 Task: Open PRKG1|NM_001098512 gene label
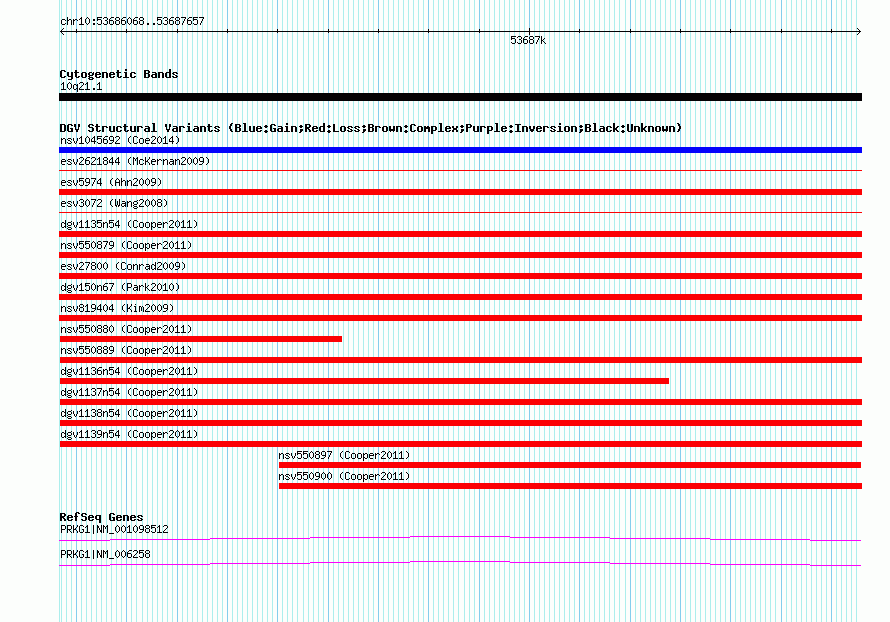114,529
